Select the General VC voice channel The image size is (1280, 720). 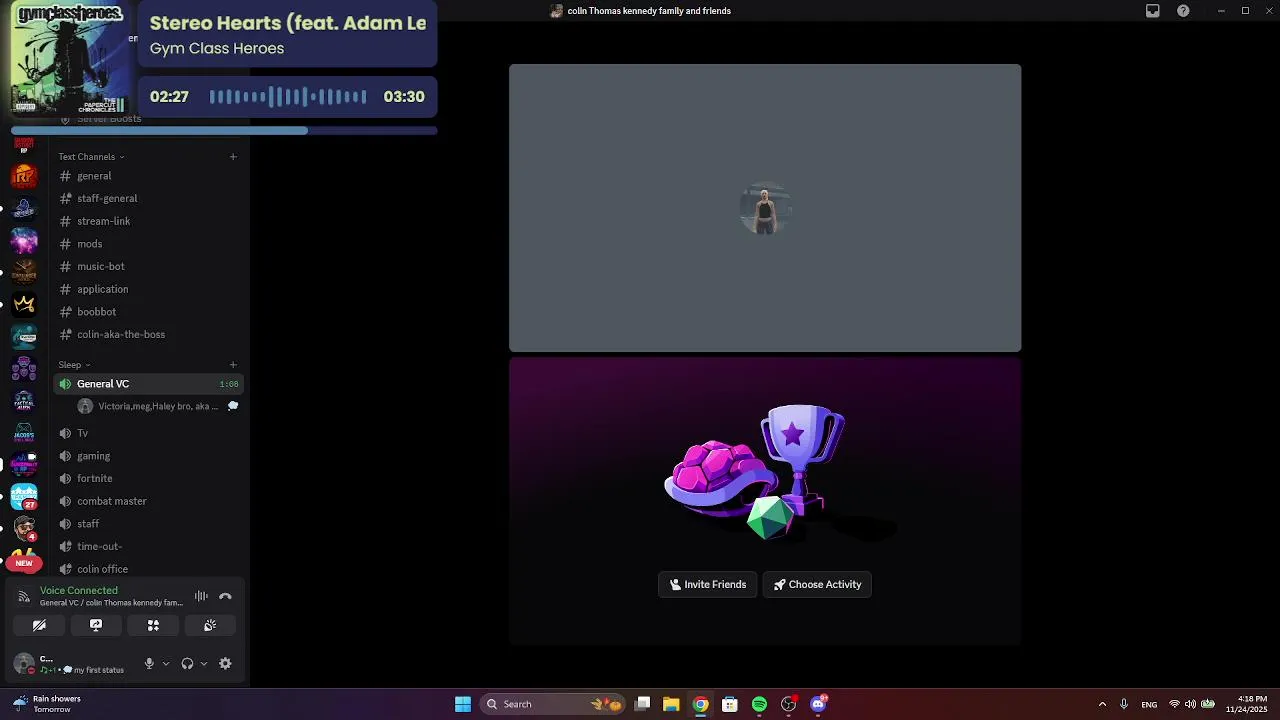pos(148,384)
